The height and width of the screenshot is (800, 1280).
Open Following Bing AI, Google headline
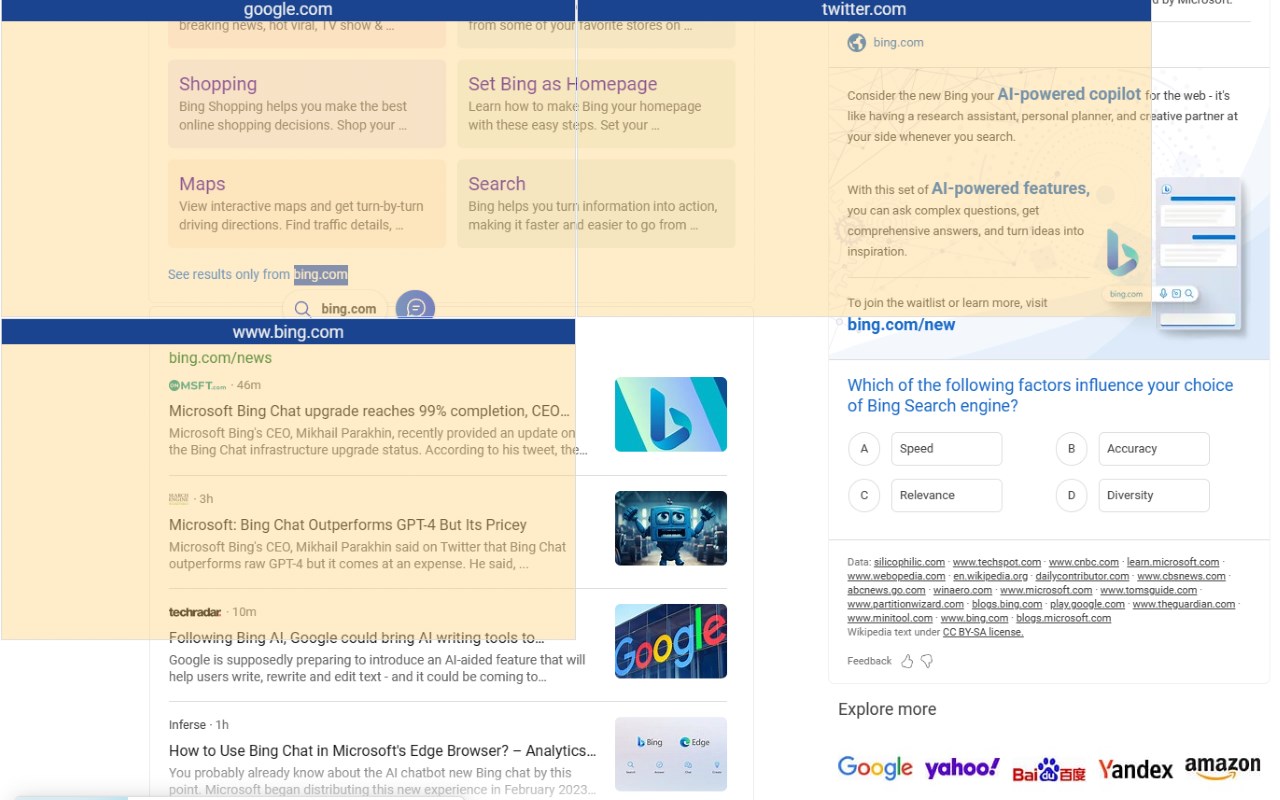point(357,638)
